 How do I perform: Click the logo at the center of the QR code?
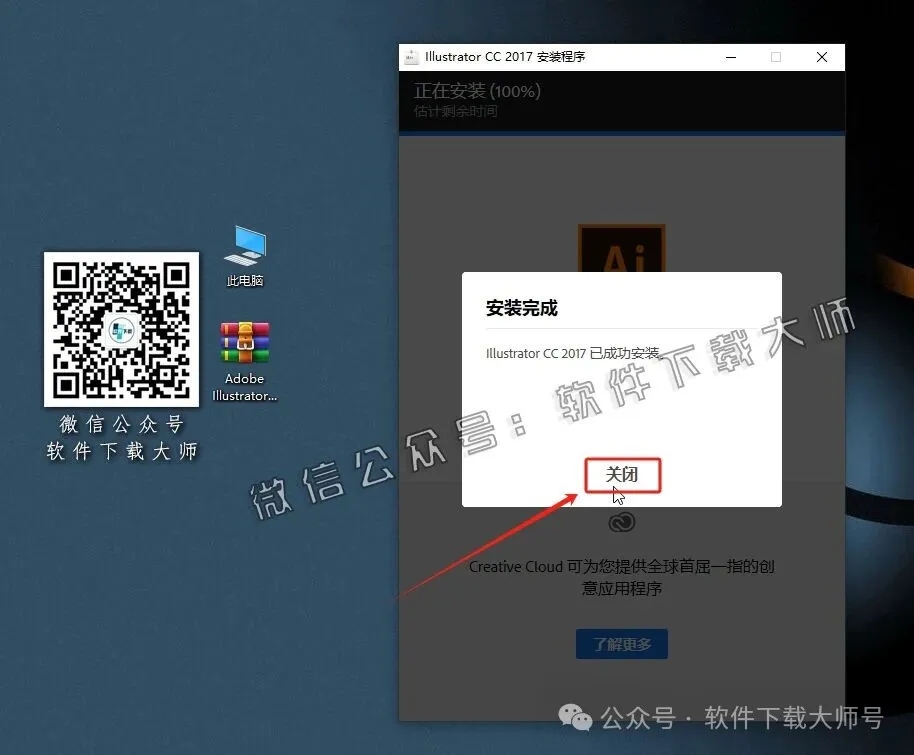pos(121,330)
